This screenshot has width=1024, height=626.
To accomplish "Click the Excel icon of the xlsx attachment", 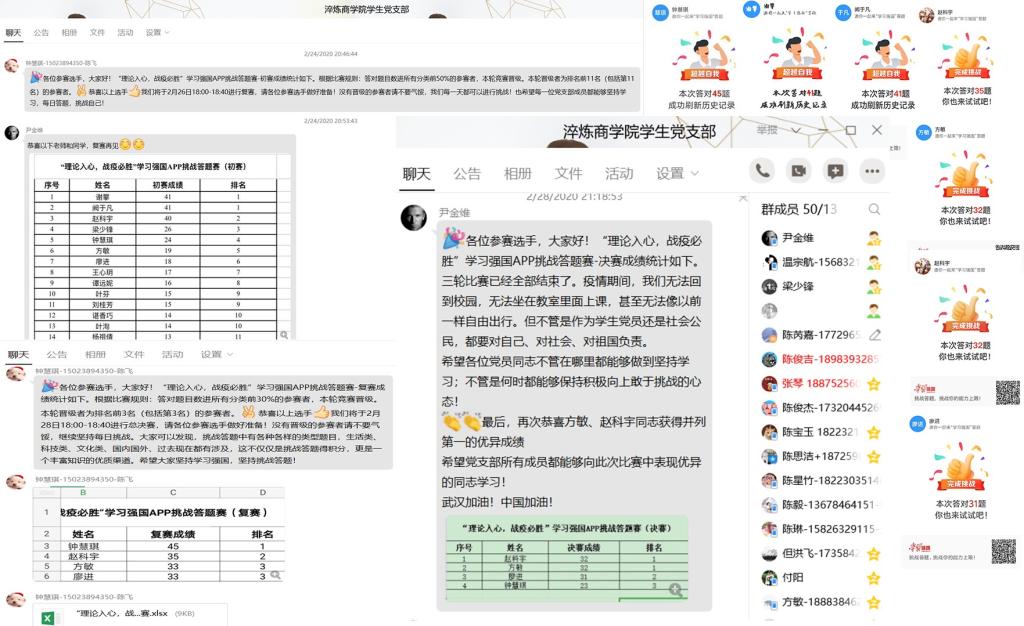I will click(47, 618).
